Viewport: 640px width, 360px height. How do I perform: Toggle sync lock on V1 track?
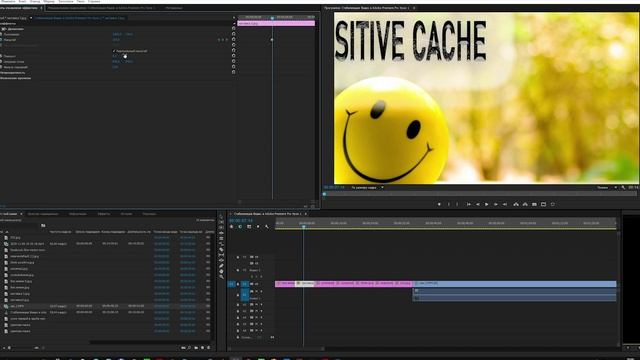point(251,284)
